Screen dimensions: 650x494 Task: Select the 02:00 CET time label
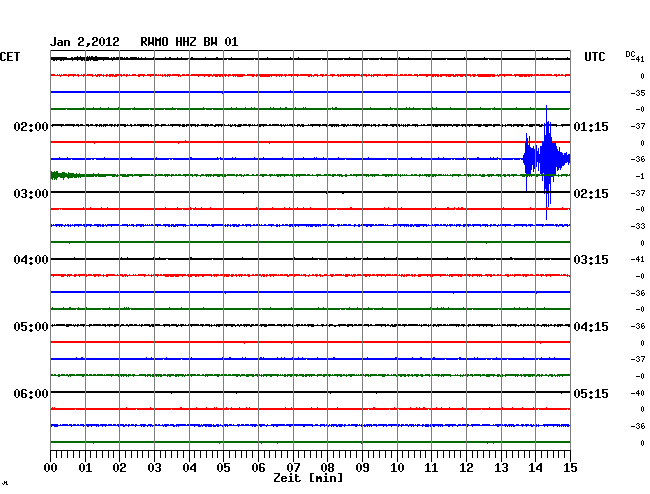31,126
